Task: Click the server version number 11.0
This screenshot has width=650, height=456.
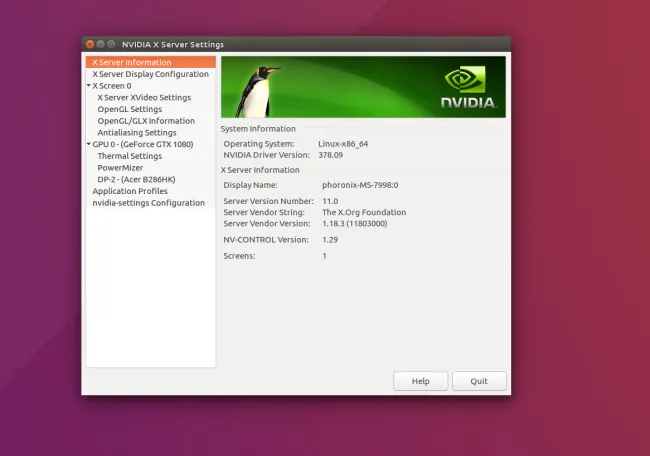Action: pyautogui.click(x=330, y=201)
